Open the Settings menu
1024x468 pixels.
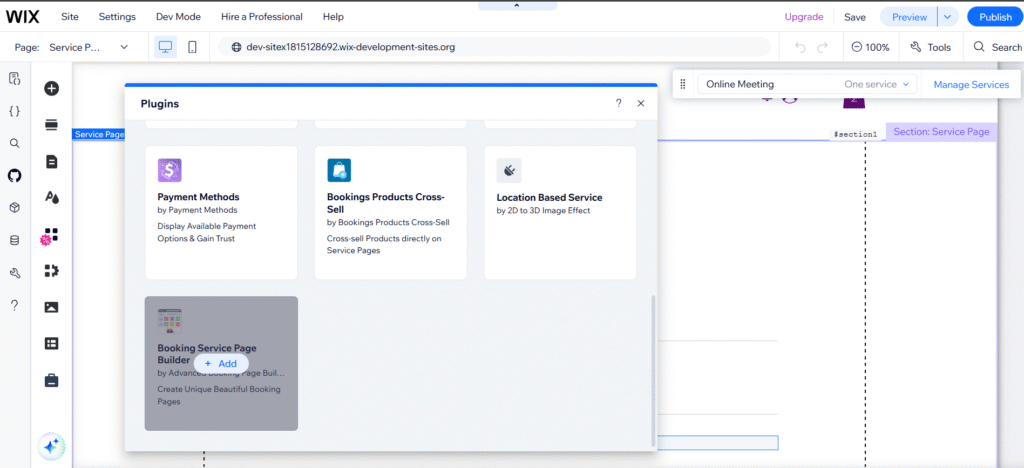[117, 17]
